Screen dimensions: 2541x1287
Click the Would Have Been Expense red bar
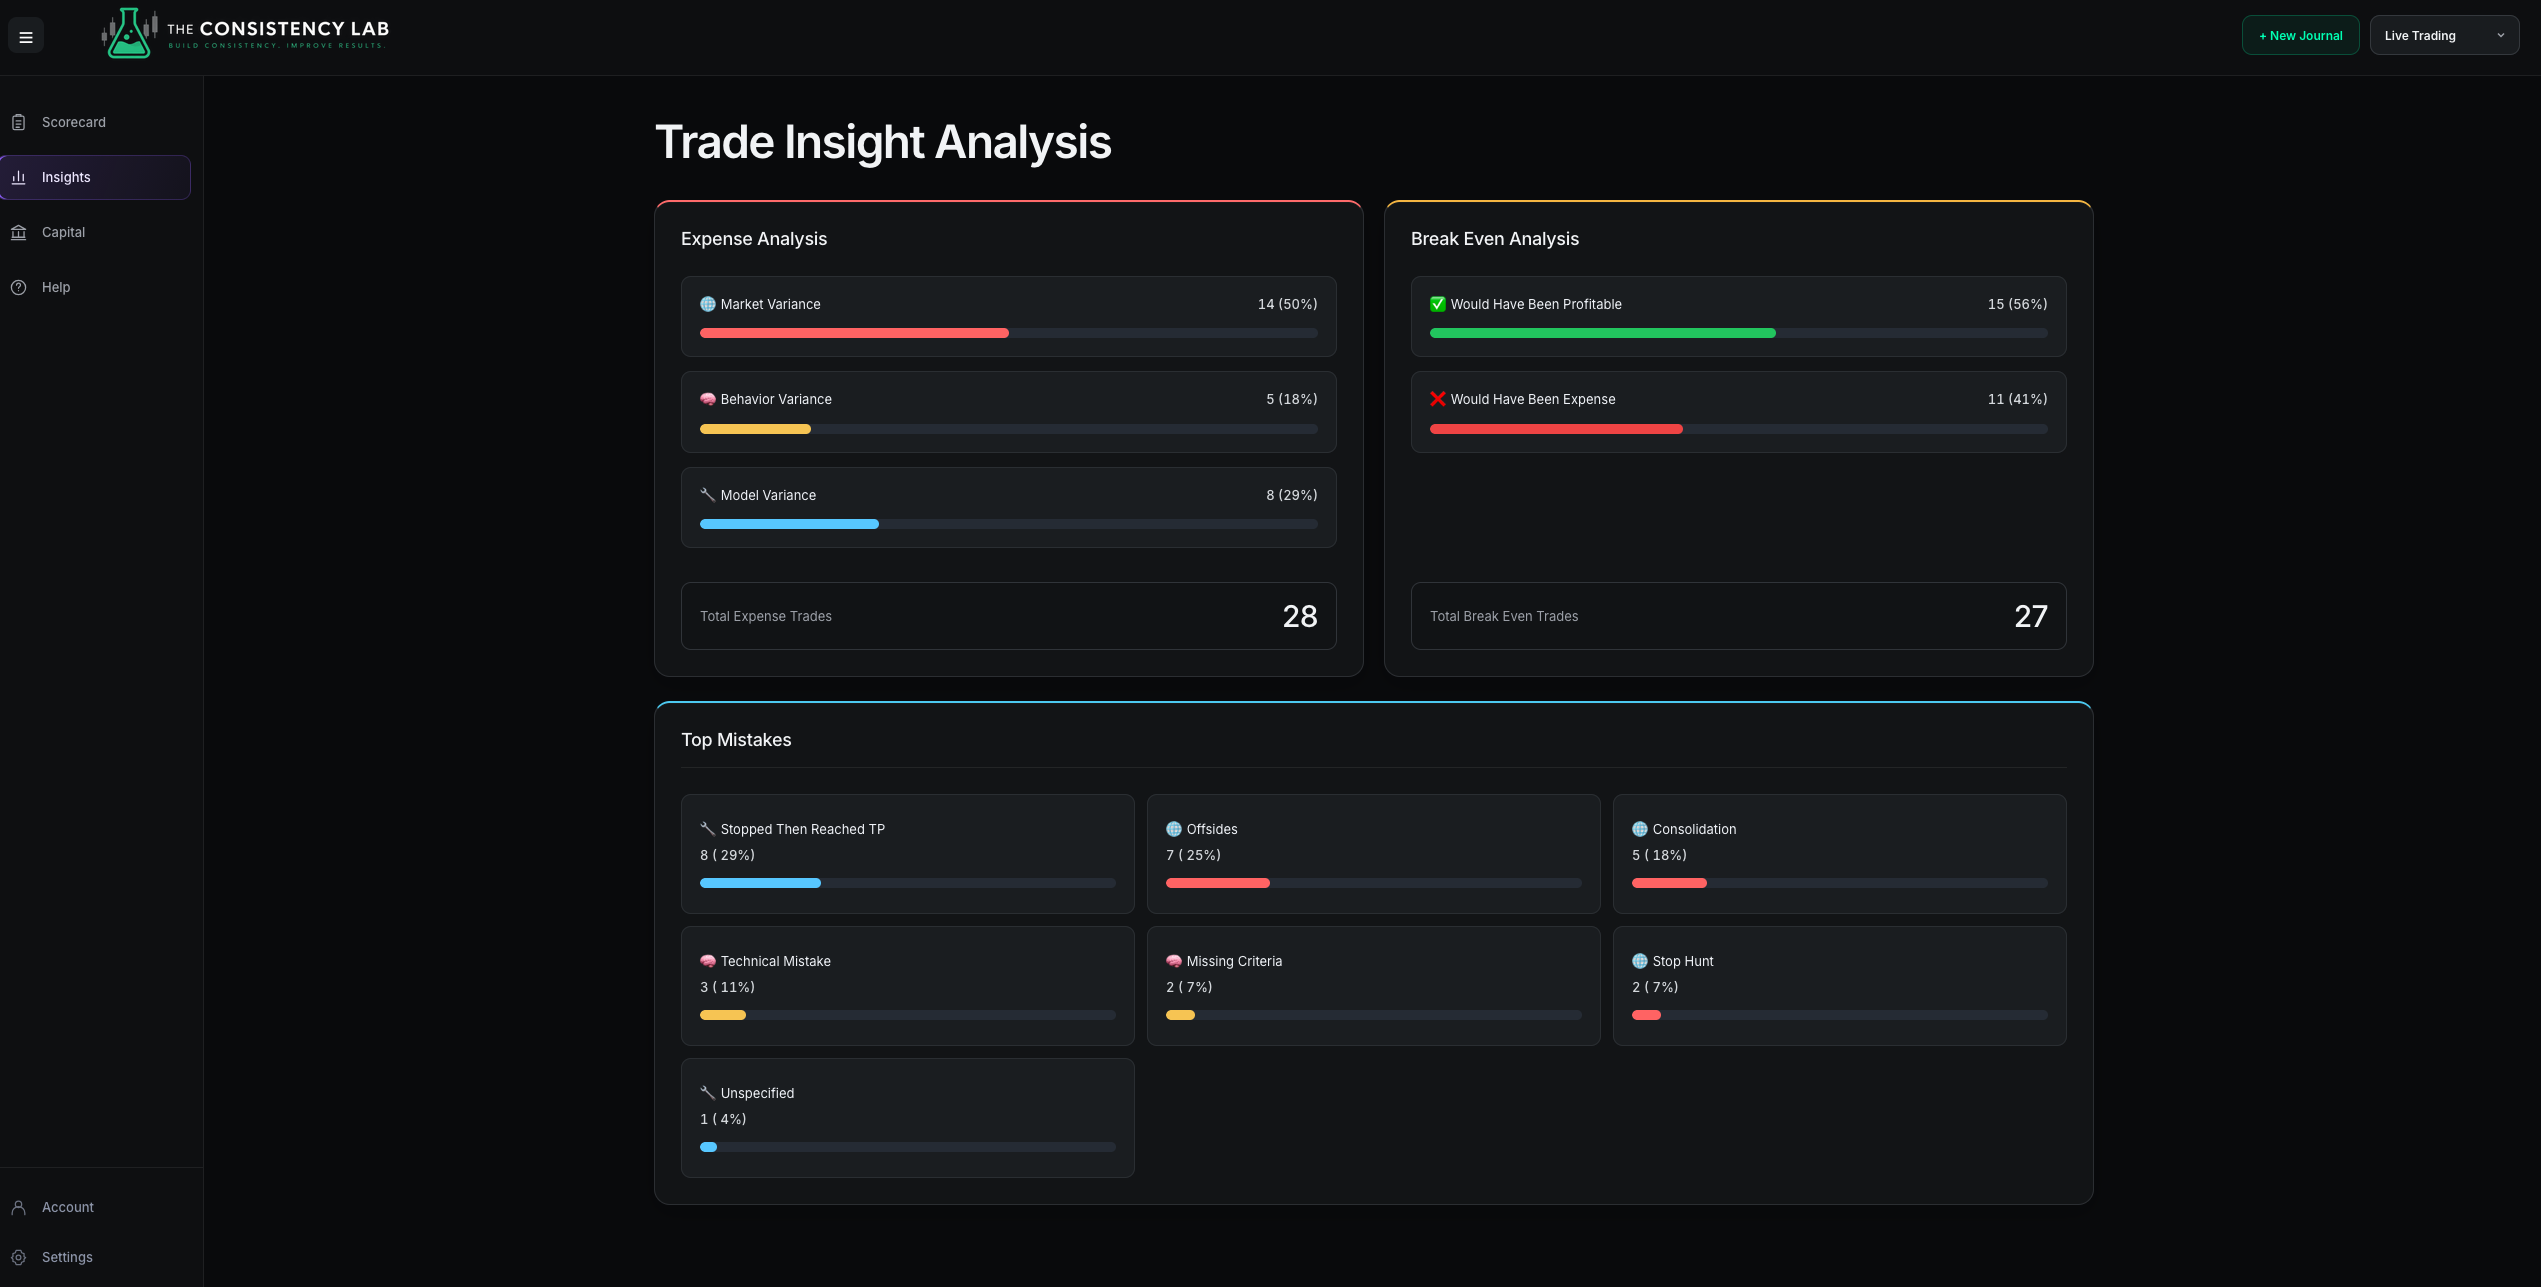[x=1556, y=429]
